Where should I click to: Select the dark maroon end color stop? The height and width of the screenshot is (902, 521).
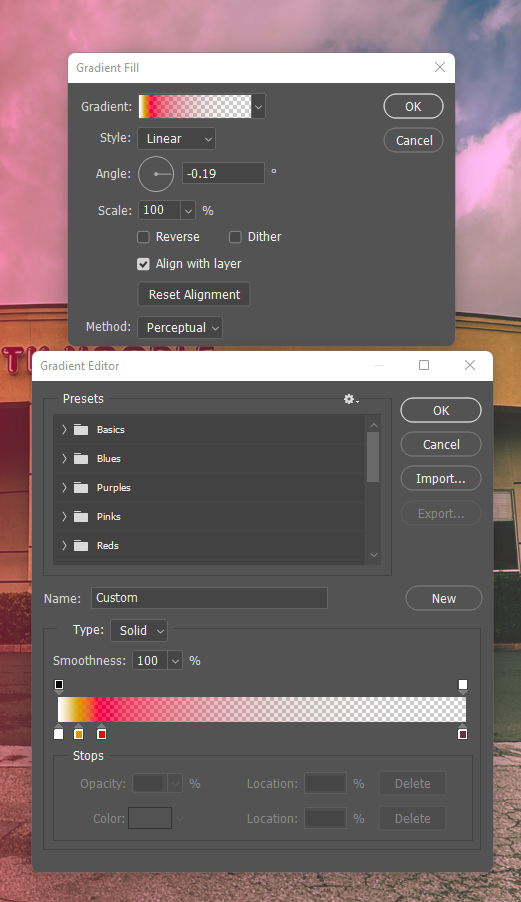tap(462, 733)
